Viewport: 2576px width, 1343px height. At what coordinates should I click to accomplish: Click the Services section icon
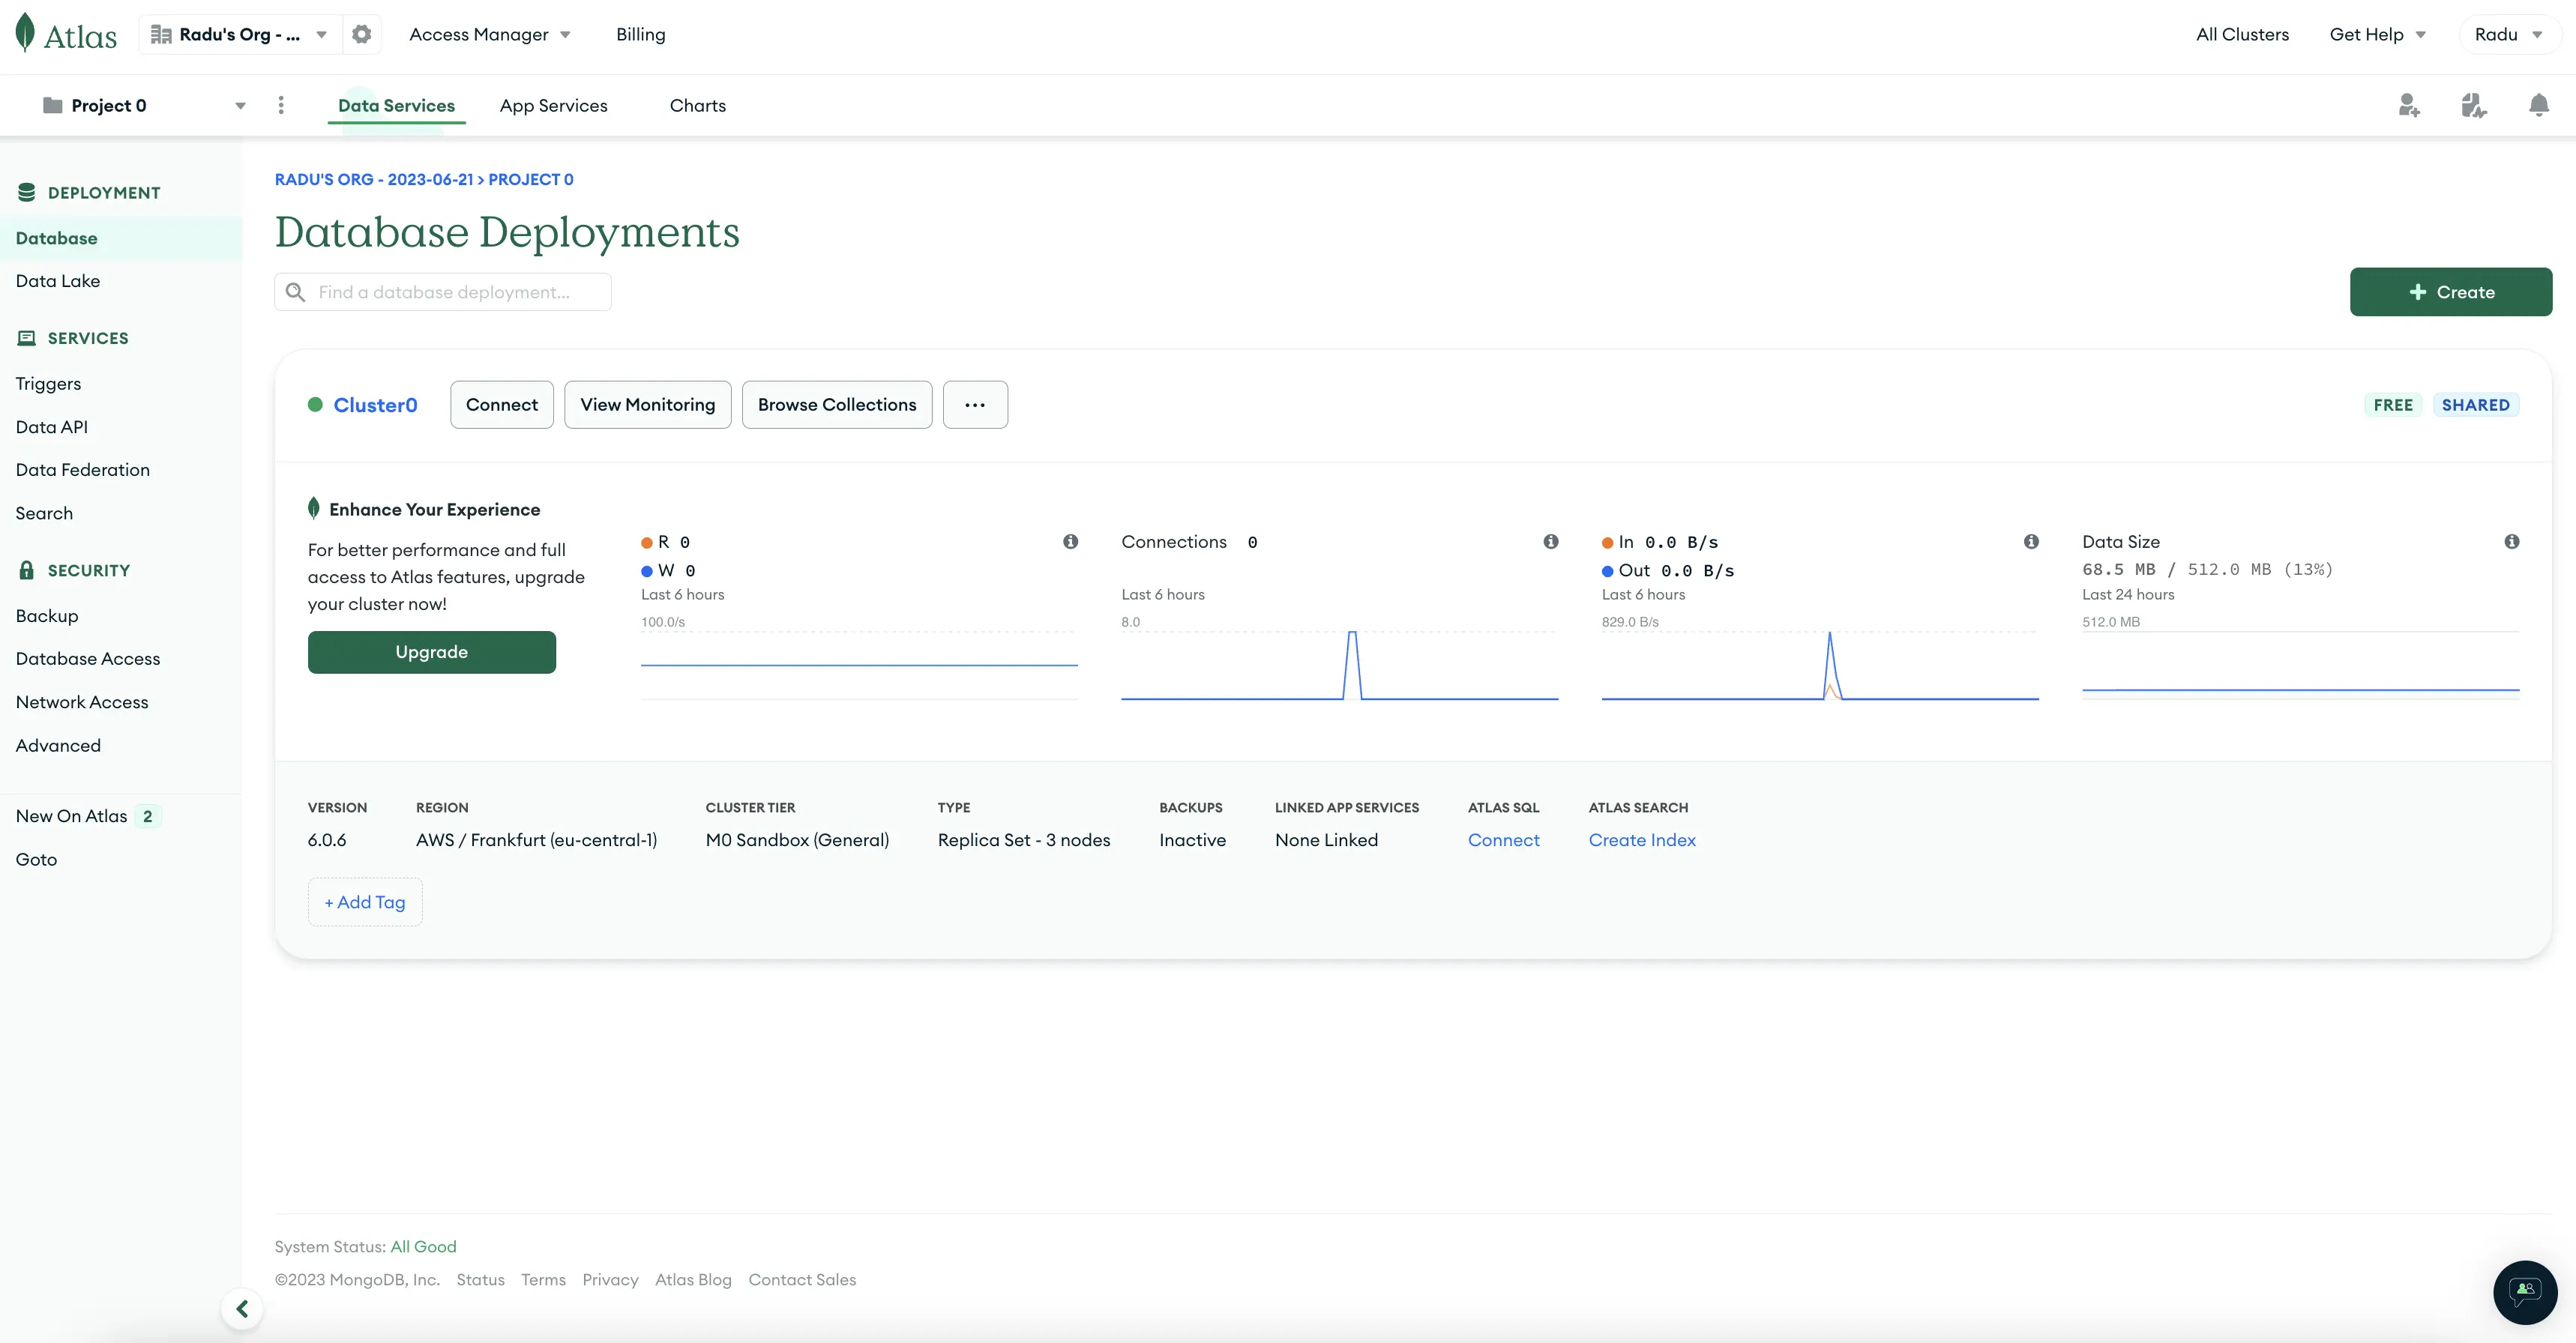[x=27, y=338]
